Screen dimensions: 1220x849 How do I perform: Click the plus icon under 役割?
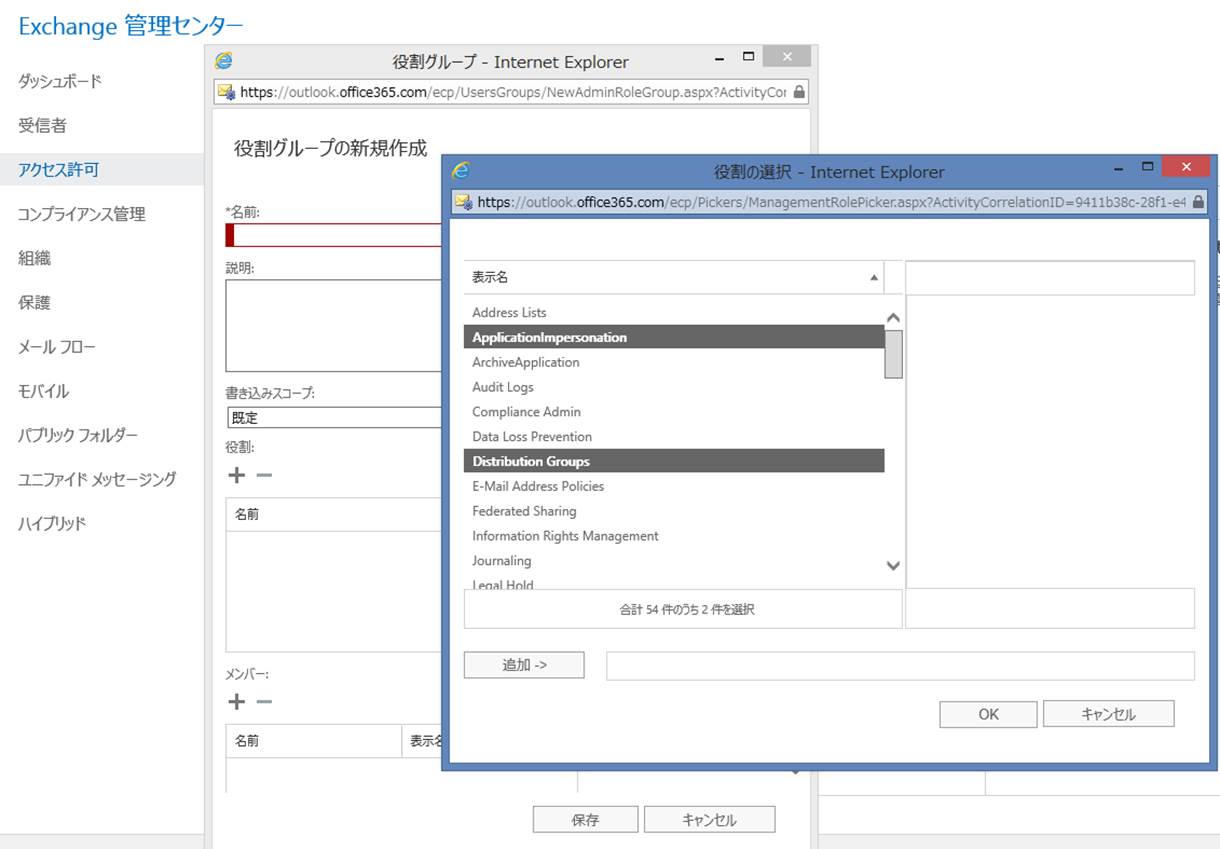tap(236, 475)
